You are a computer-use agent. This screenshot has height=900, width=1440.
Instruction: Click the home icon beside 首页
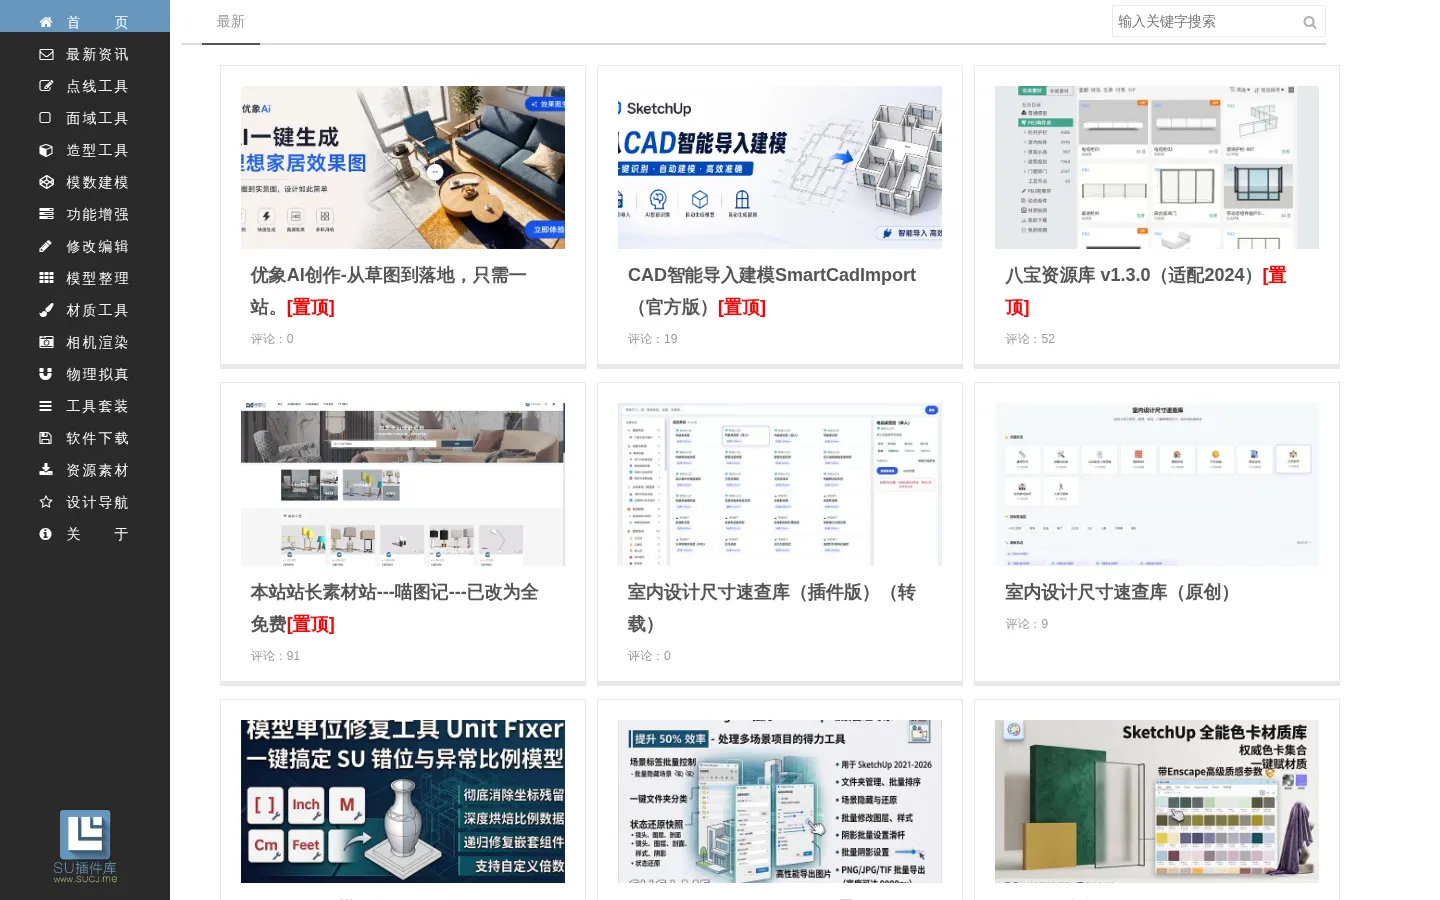[x=46, y=22]
